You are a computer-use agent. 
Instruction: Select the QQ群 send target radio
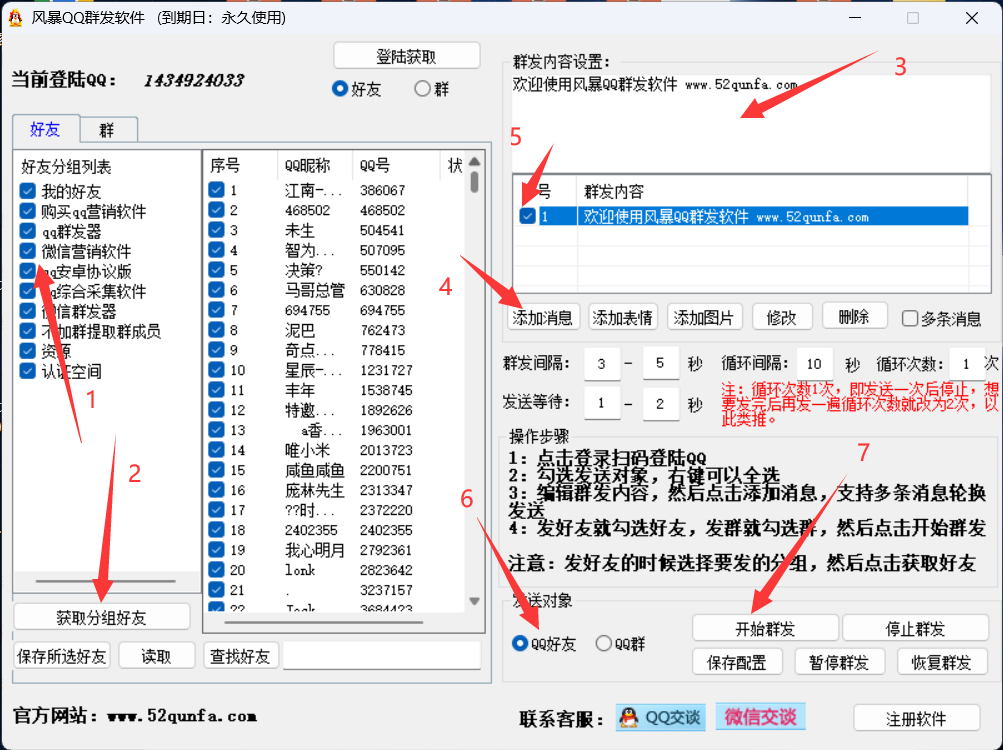pos(604,643)
